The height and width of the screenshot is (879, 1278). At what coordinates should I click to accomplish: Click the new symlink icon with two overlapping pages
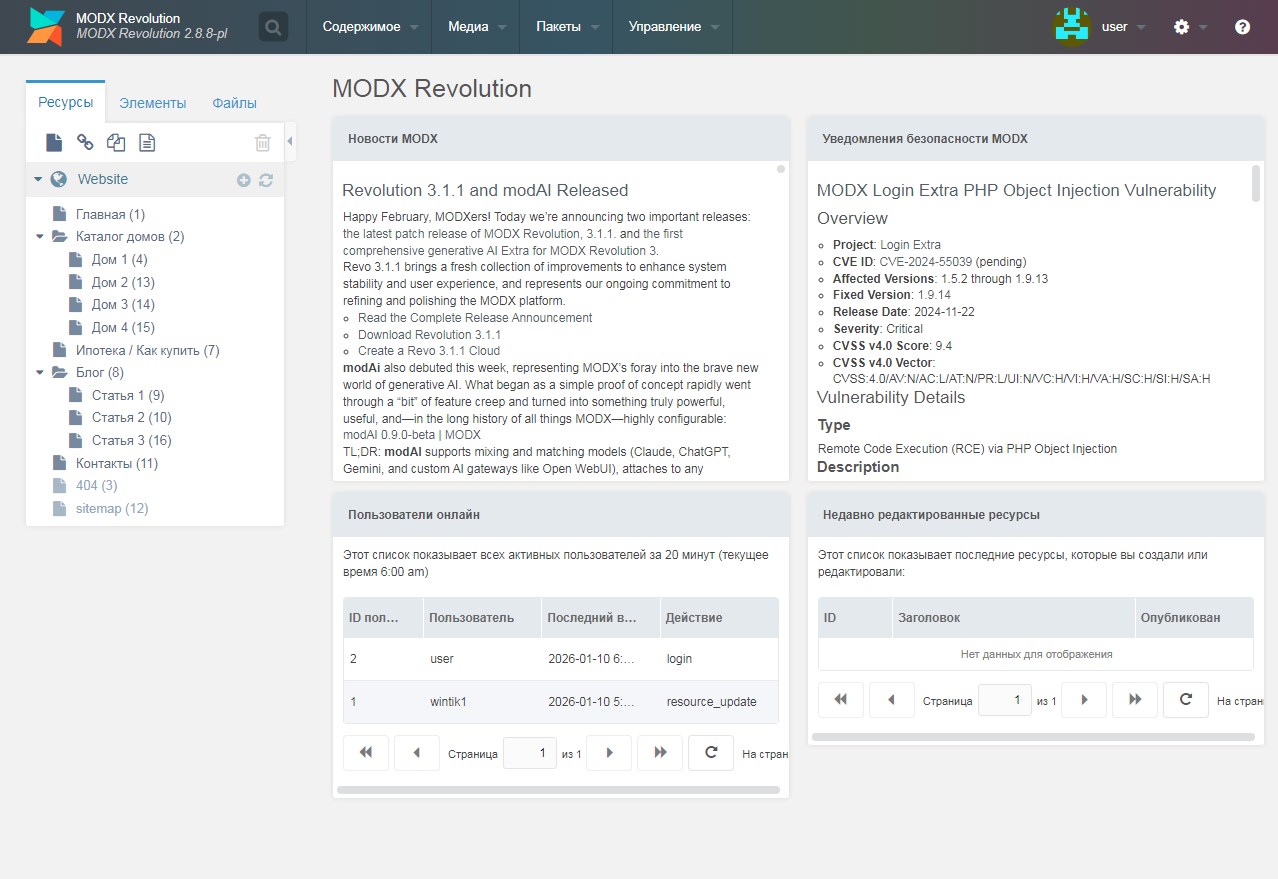[116, 143]
